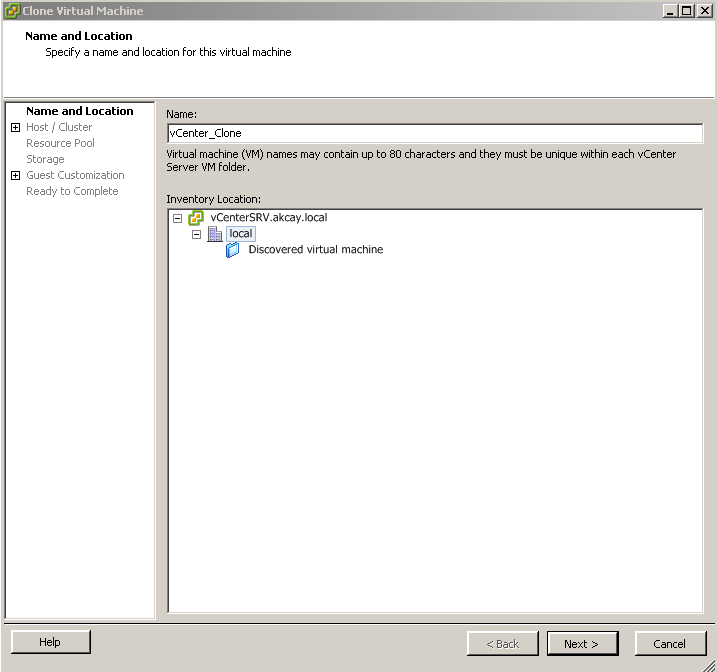Viewport: 717px width, 672px height.
Task: Click into the Name field with vCenter_Clone
Action: (x=435, y=133)
